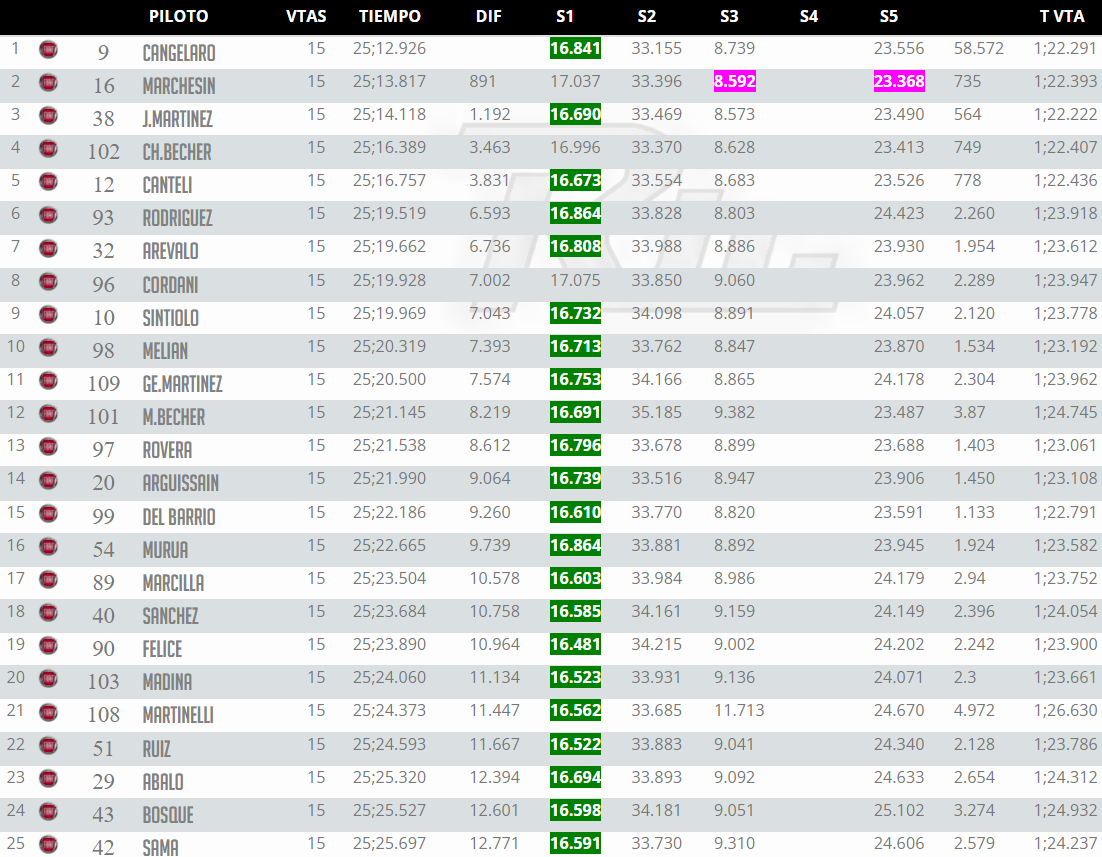Click the TIEMPO column header
This screenshot has height=857, width=1102.
389,16
